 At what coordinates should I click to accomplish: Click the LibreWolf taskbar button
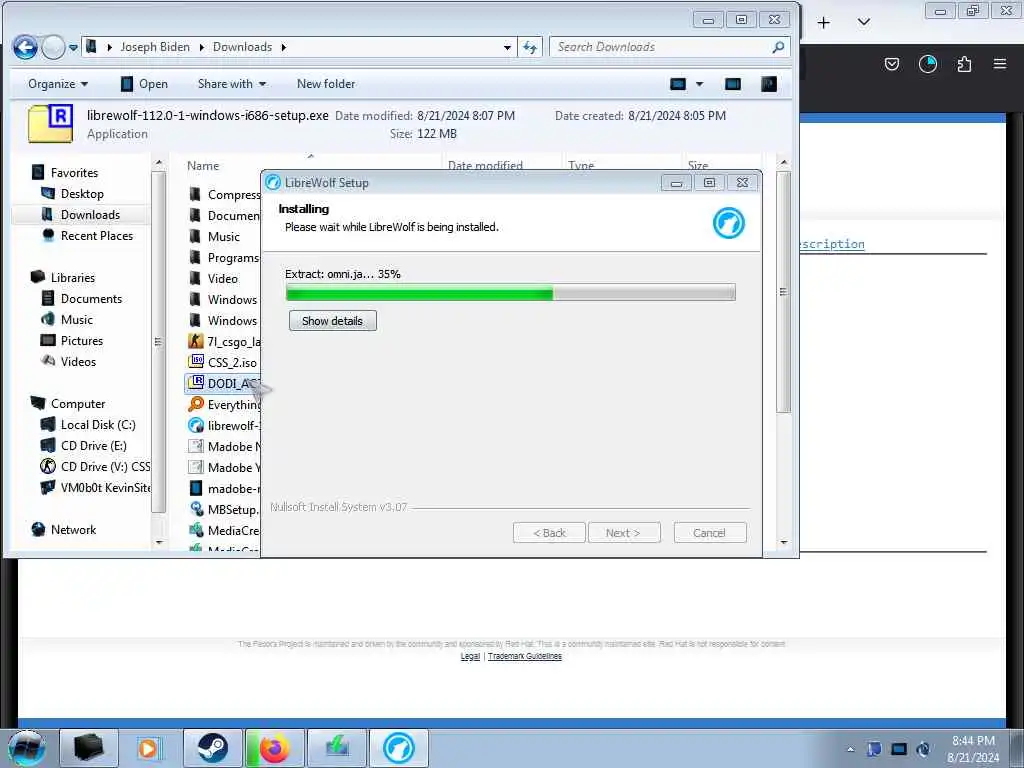(x=398, y=748)
